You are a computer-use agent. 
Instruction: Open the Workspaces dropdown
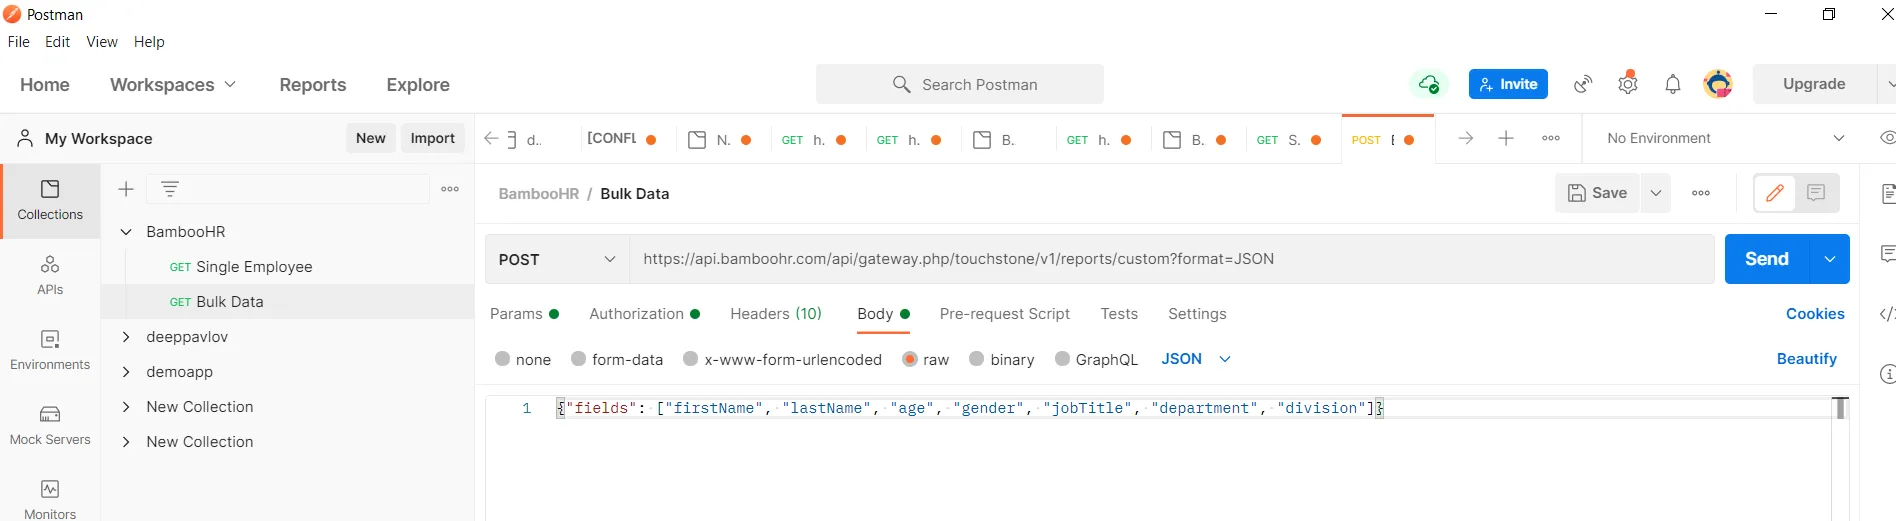click(x=173, y=85)
